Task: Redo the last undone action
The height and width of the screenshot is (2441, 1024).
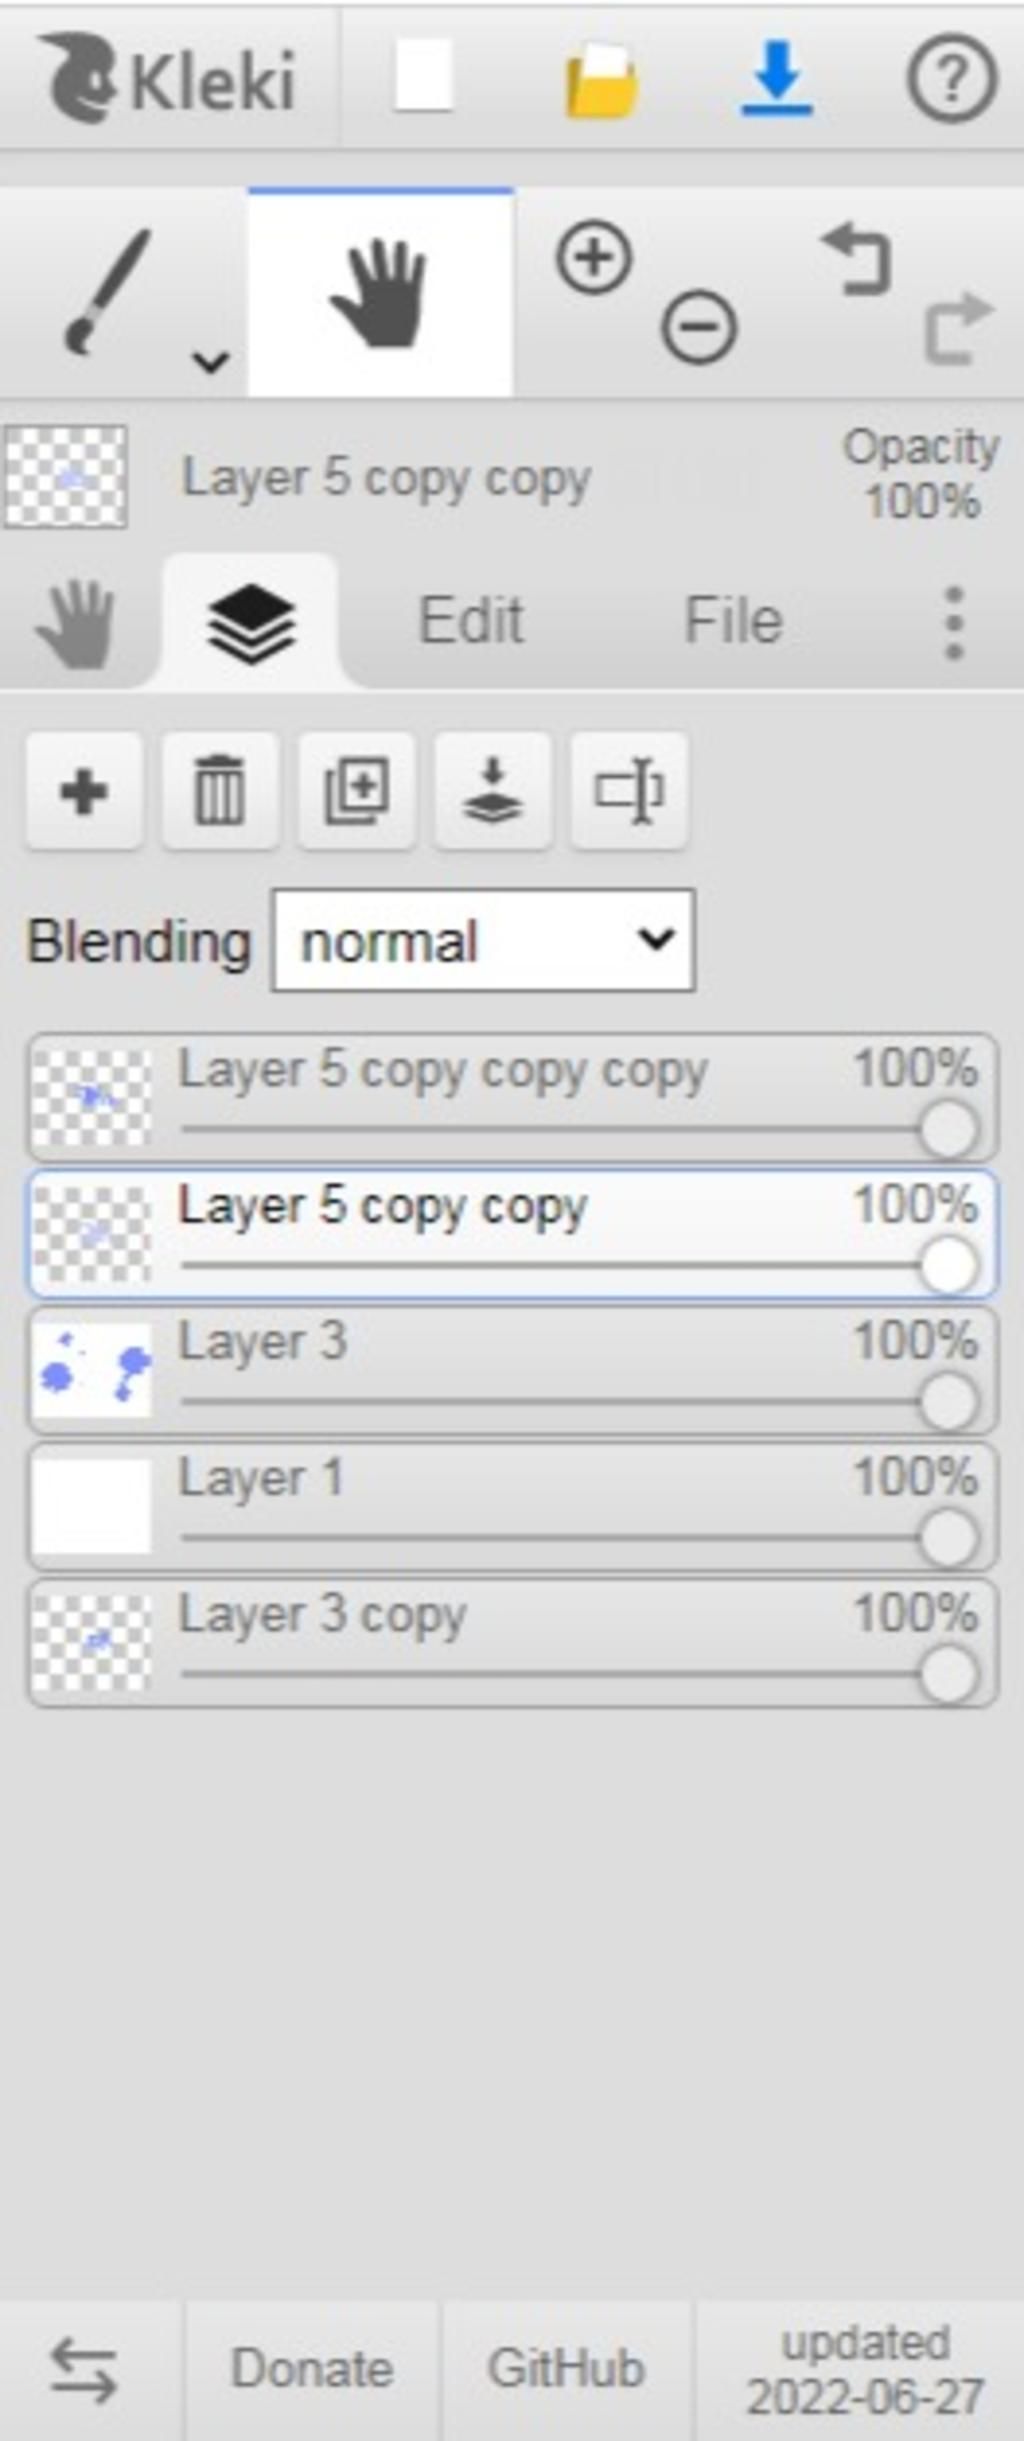Action: point(958,327)
